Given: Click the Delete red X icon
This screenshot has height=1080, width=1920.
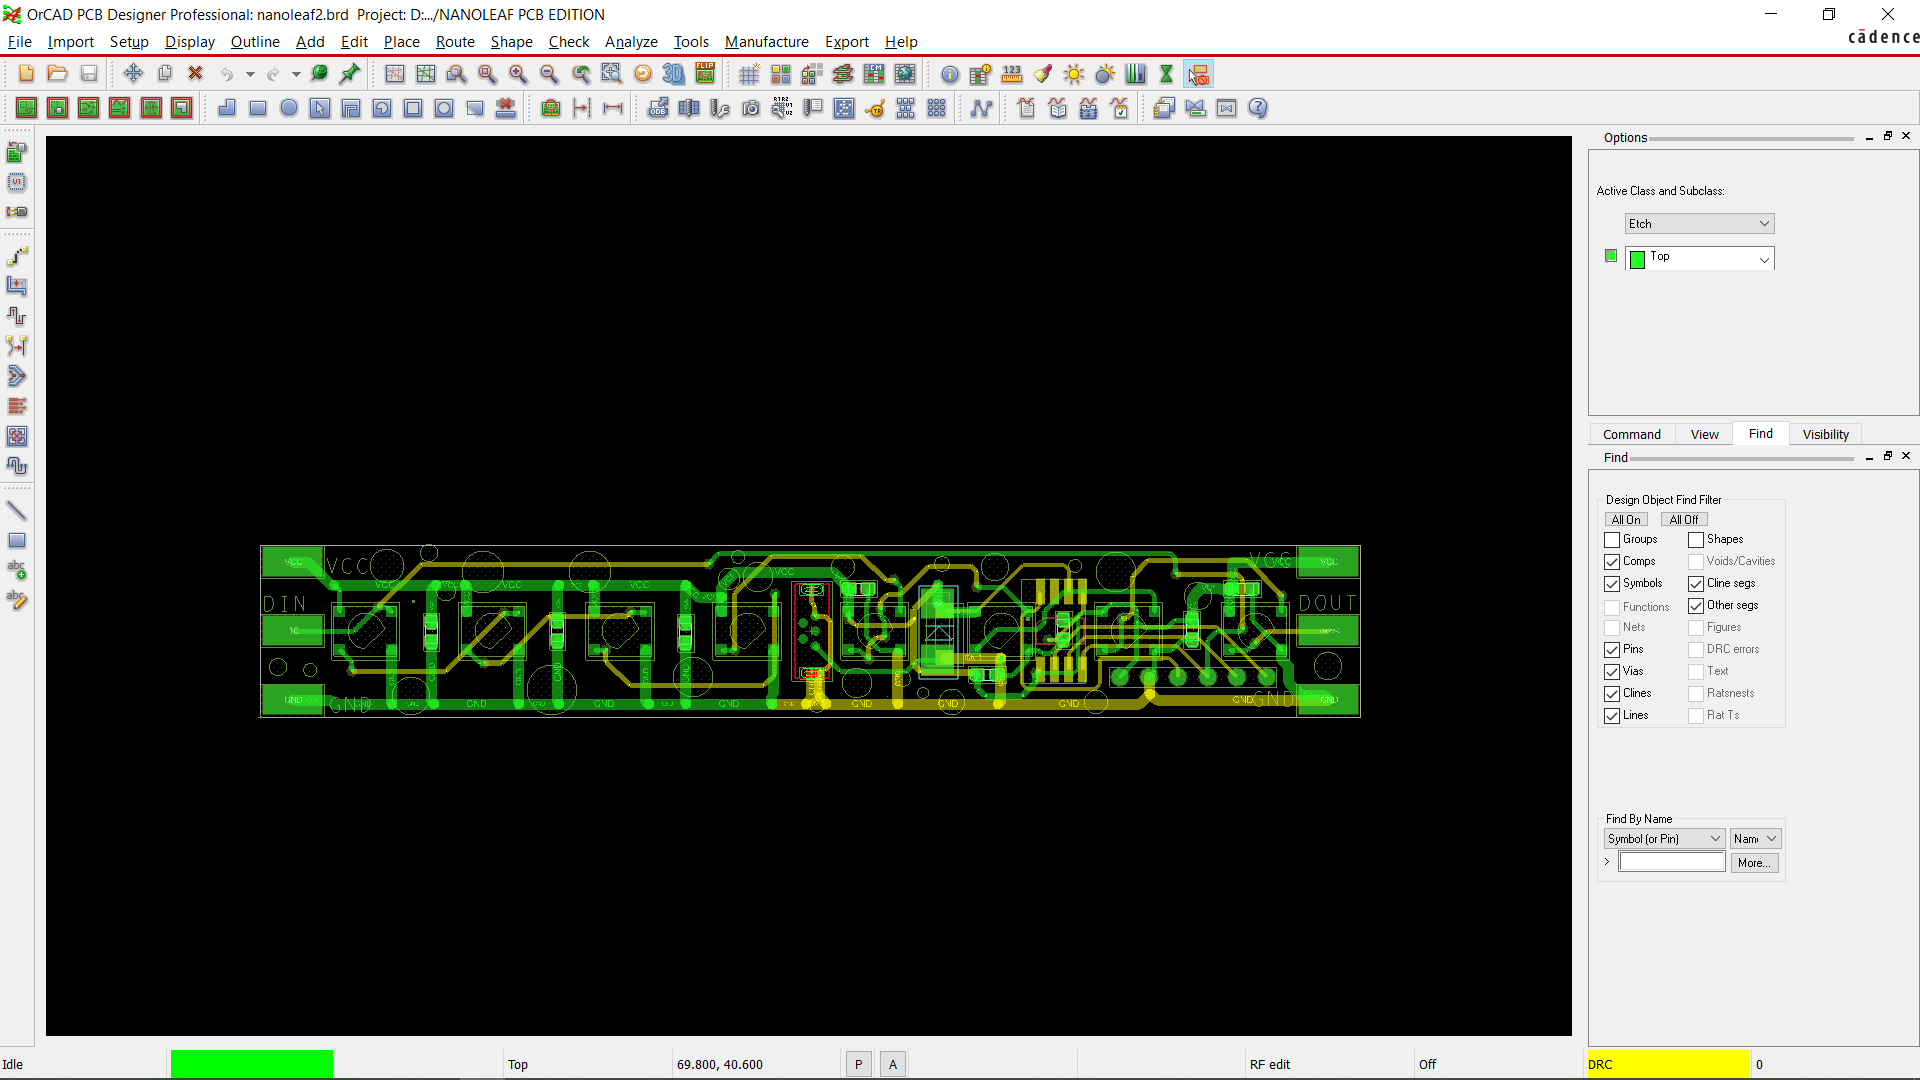Looking at the screenshot, I should (x=196, y=74).
